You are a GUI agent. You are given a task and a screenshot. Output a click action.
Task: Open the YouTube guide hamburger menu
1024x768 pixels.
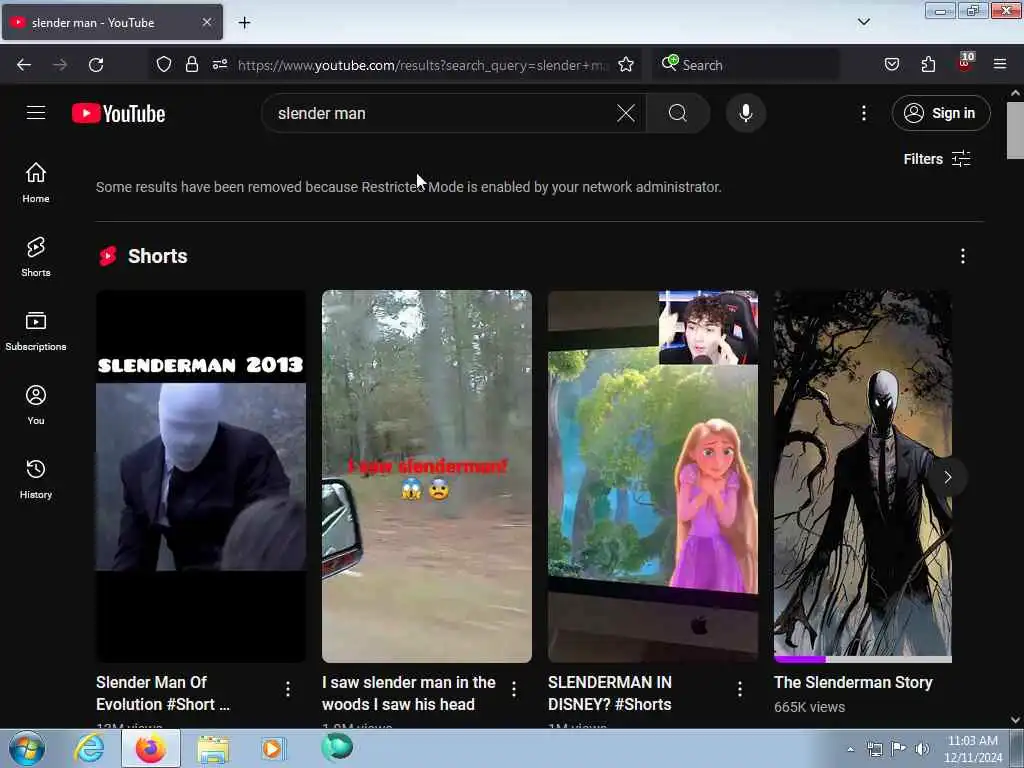(x=36, y=113)
